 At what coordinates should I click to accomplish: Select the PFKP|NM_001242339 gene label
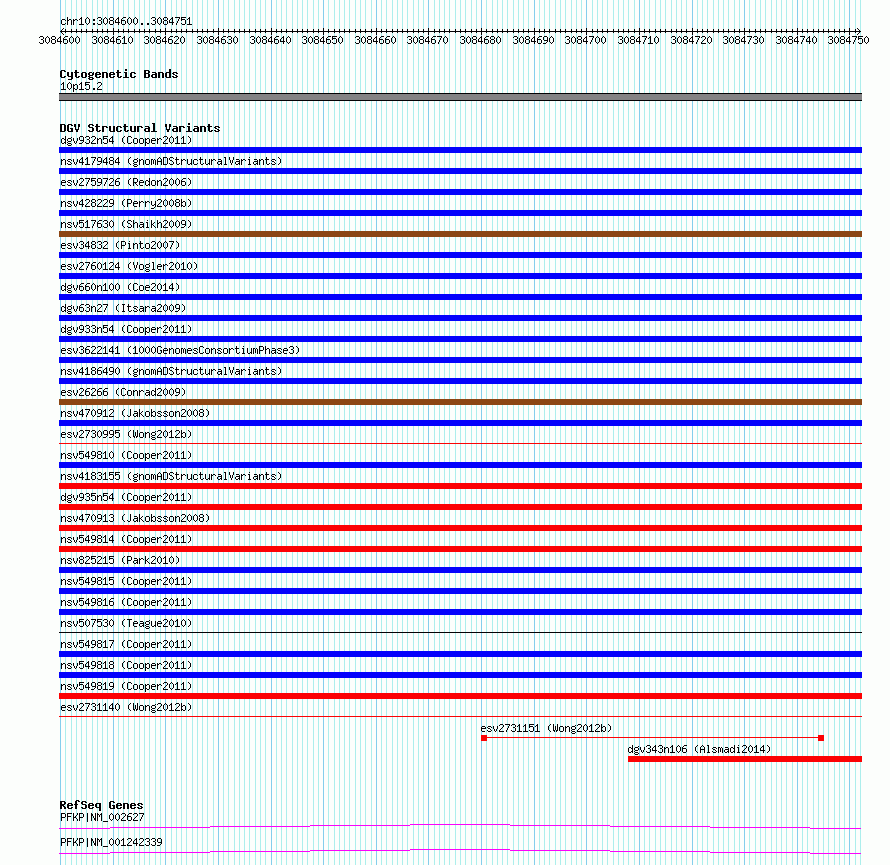pyautogui.click(x=111, y=842)
